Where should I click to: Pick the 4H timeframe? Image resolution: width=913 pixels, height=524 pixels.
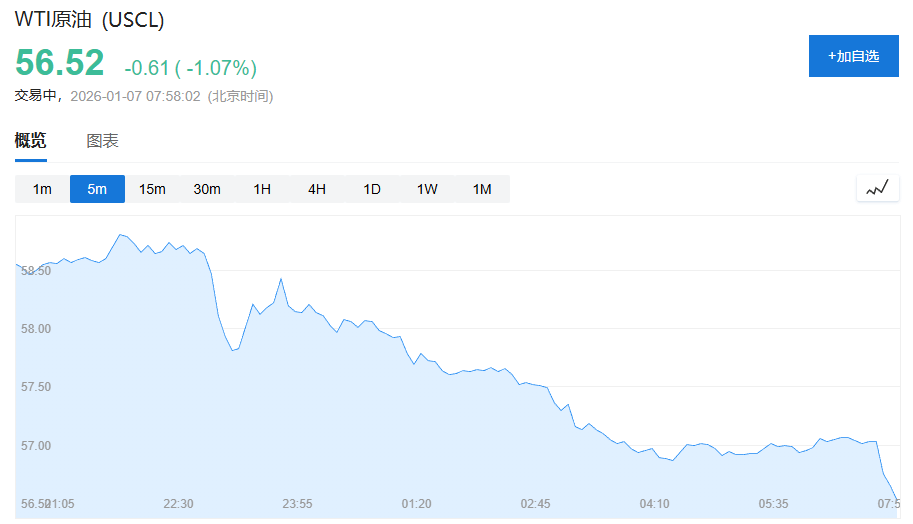click(317, 189)
